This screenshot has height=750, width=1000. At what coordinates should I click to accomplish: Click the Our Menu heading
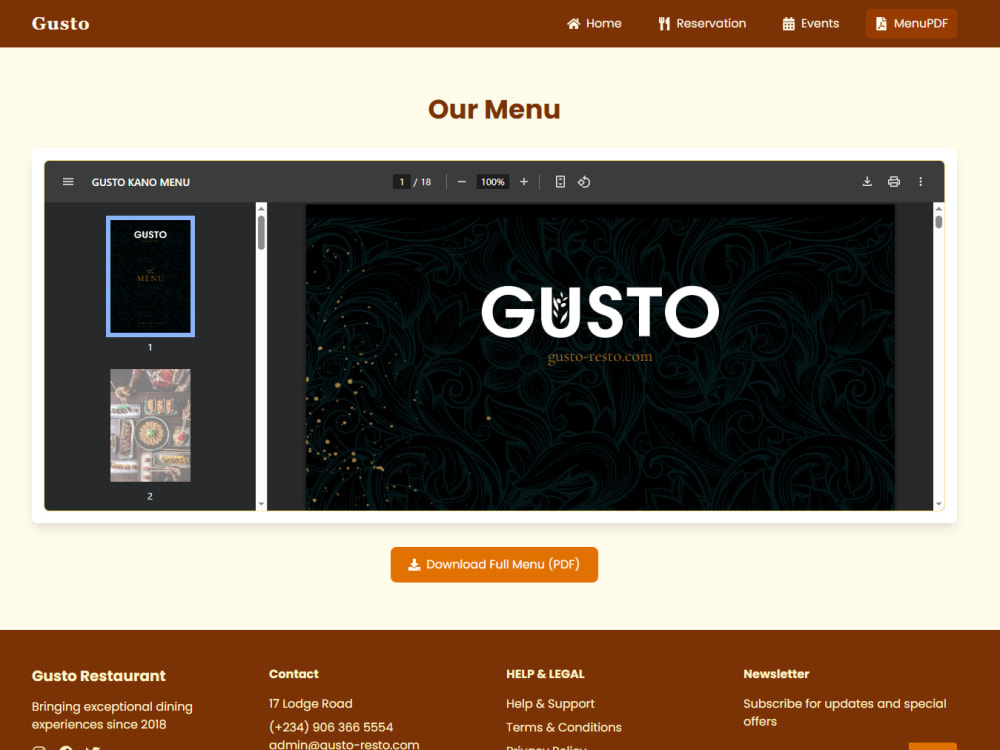(494, 109)
